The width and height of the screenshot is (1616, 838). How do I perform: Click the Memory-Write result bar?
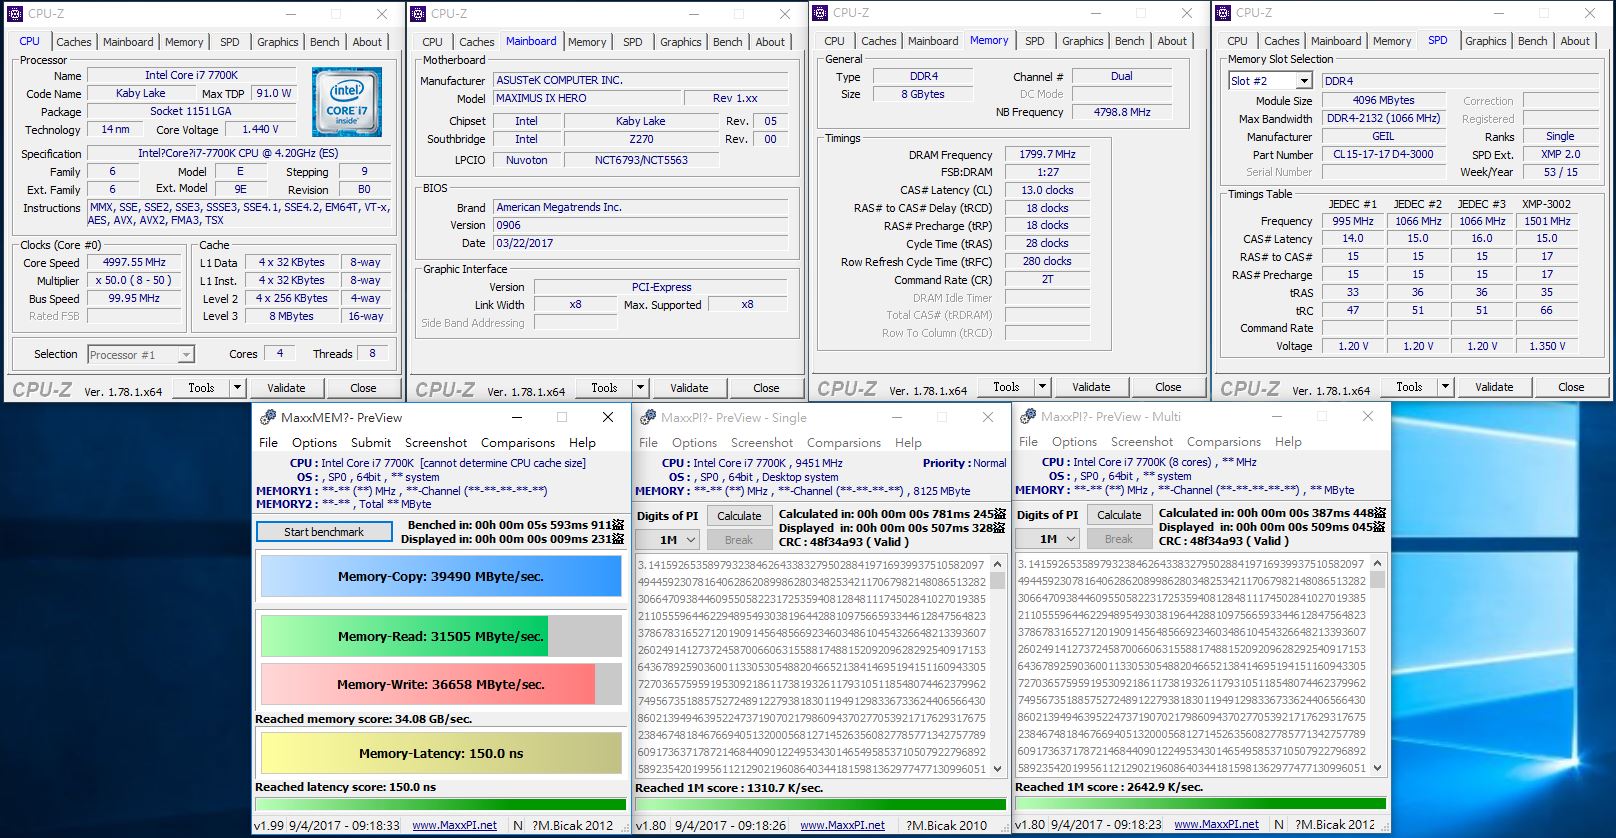441,684
